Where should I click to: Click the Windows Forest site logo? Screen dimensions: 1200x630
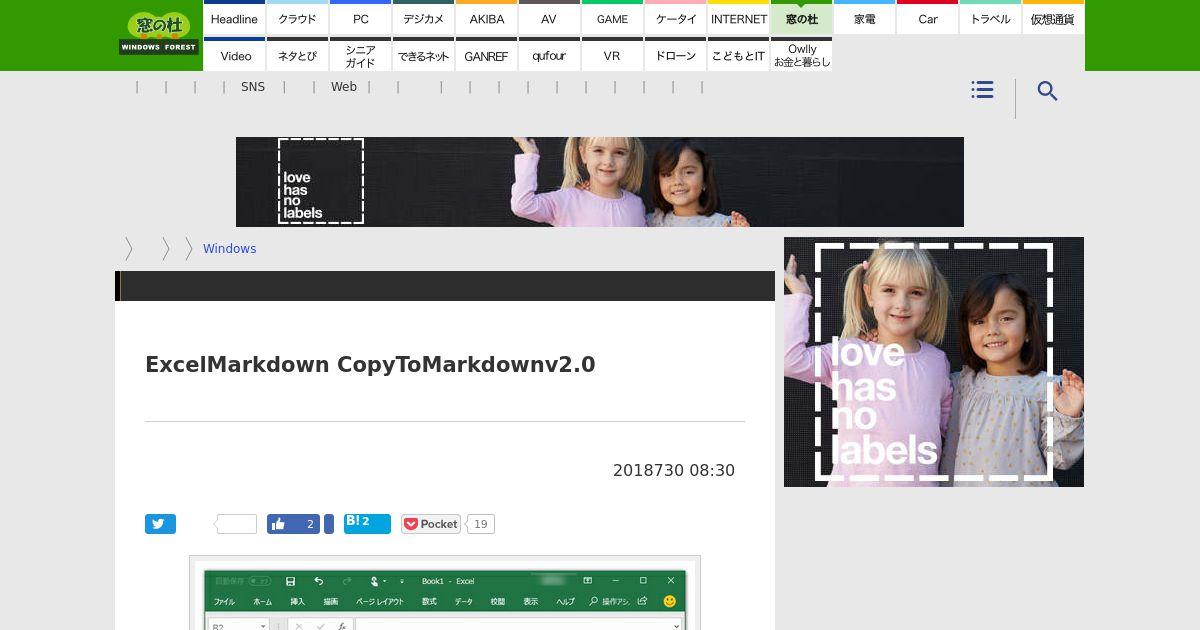[159, 33]
